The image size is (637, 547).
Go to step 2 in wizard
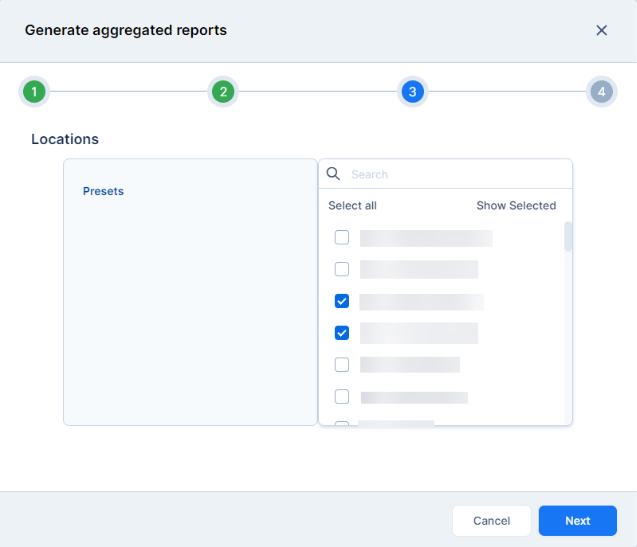coord(223,92)
